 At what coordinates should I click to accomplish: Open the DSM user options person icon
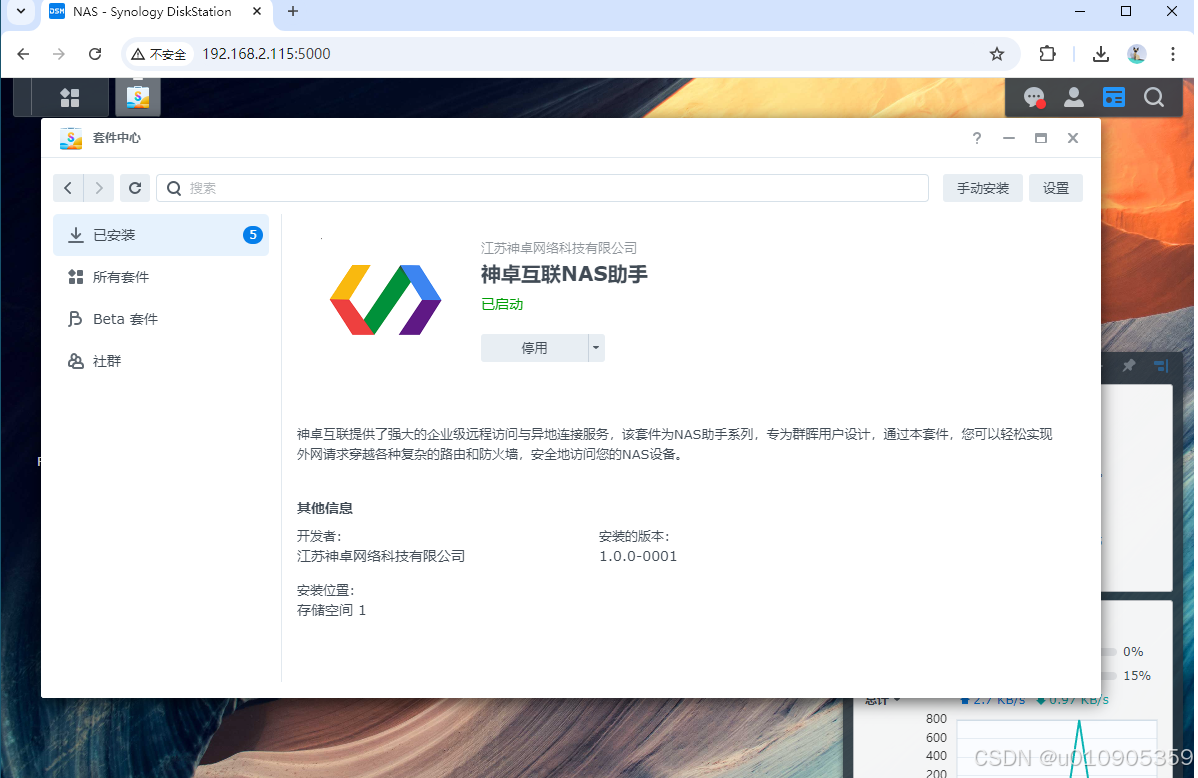coord(1073,97)
